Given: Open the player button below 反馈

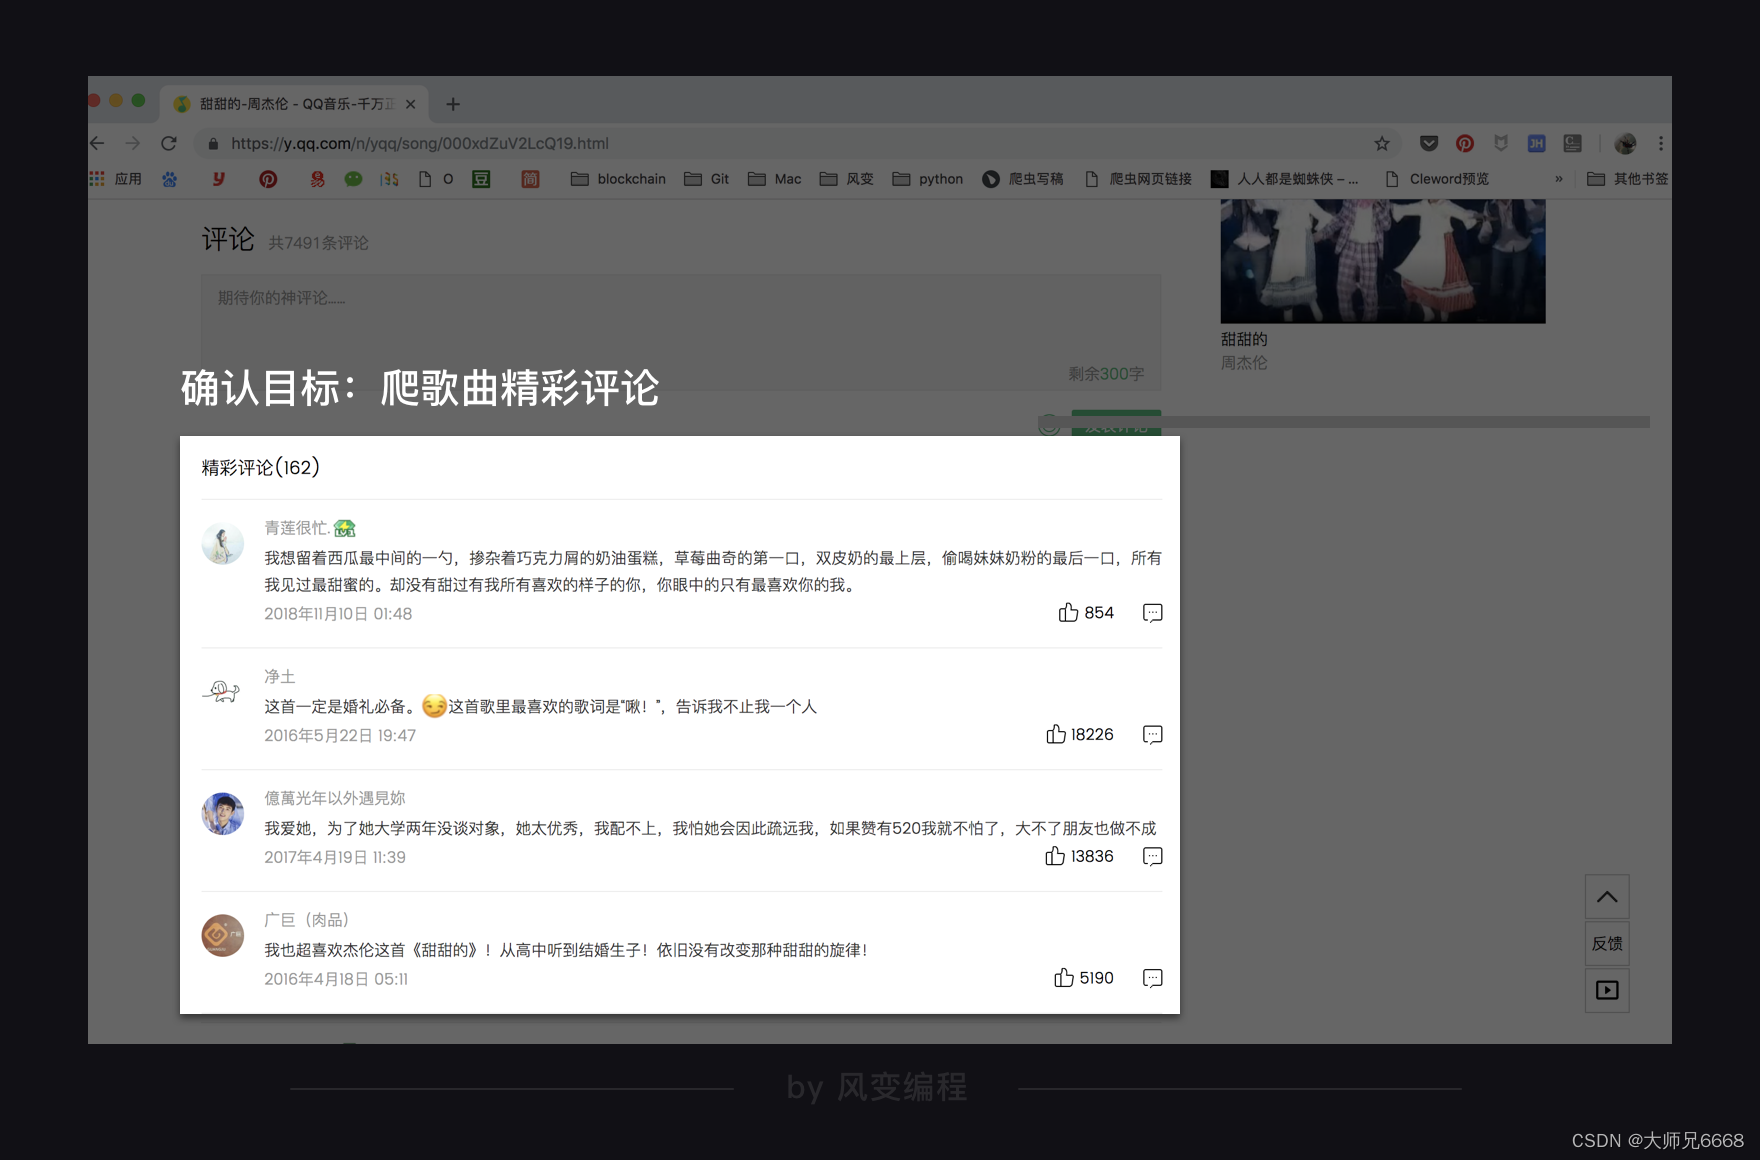Looking at the screenshot, I should [x=1607, y=990].
